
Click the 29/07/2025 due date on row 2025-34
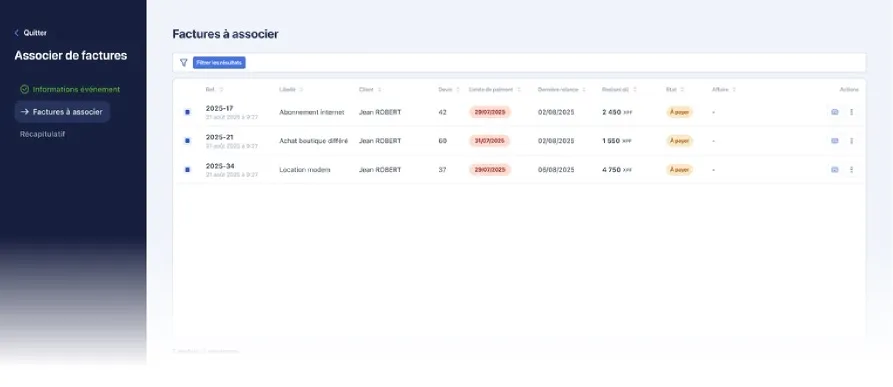(x=490, y=170)
